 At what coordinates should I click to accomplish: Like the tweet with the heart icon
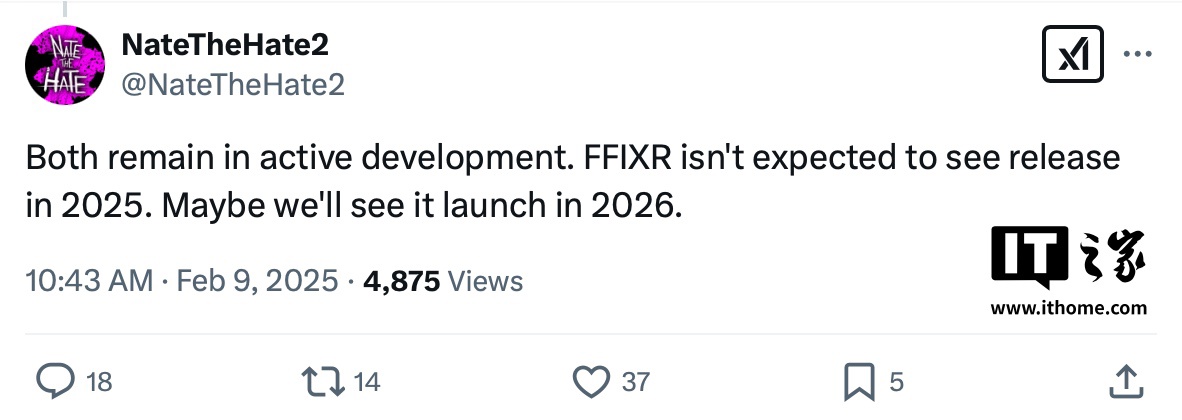point(591,380)
